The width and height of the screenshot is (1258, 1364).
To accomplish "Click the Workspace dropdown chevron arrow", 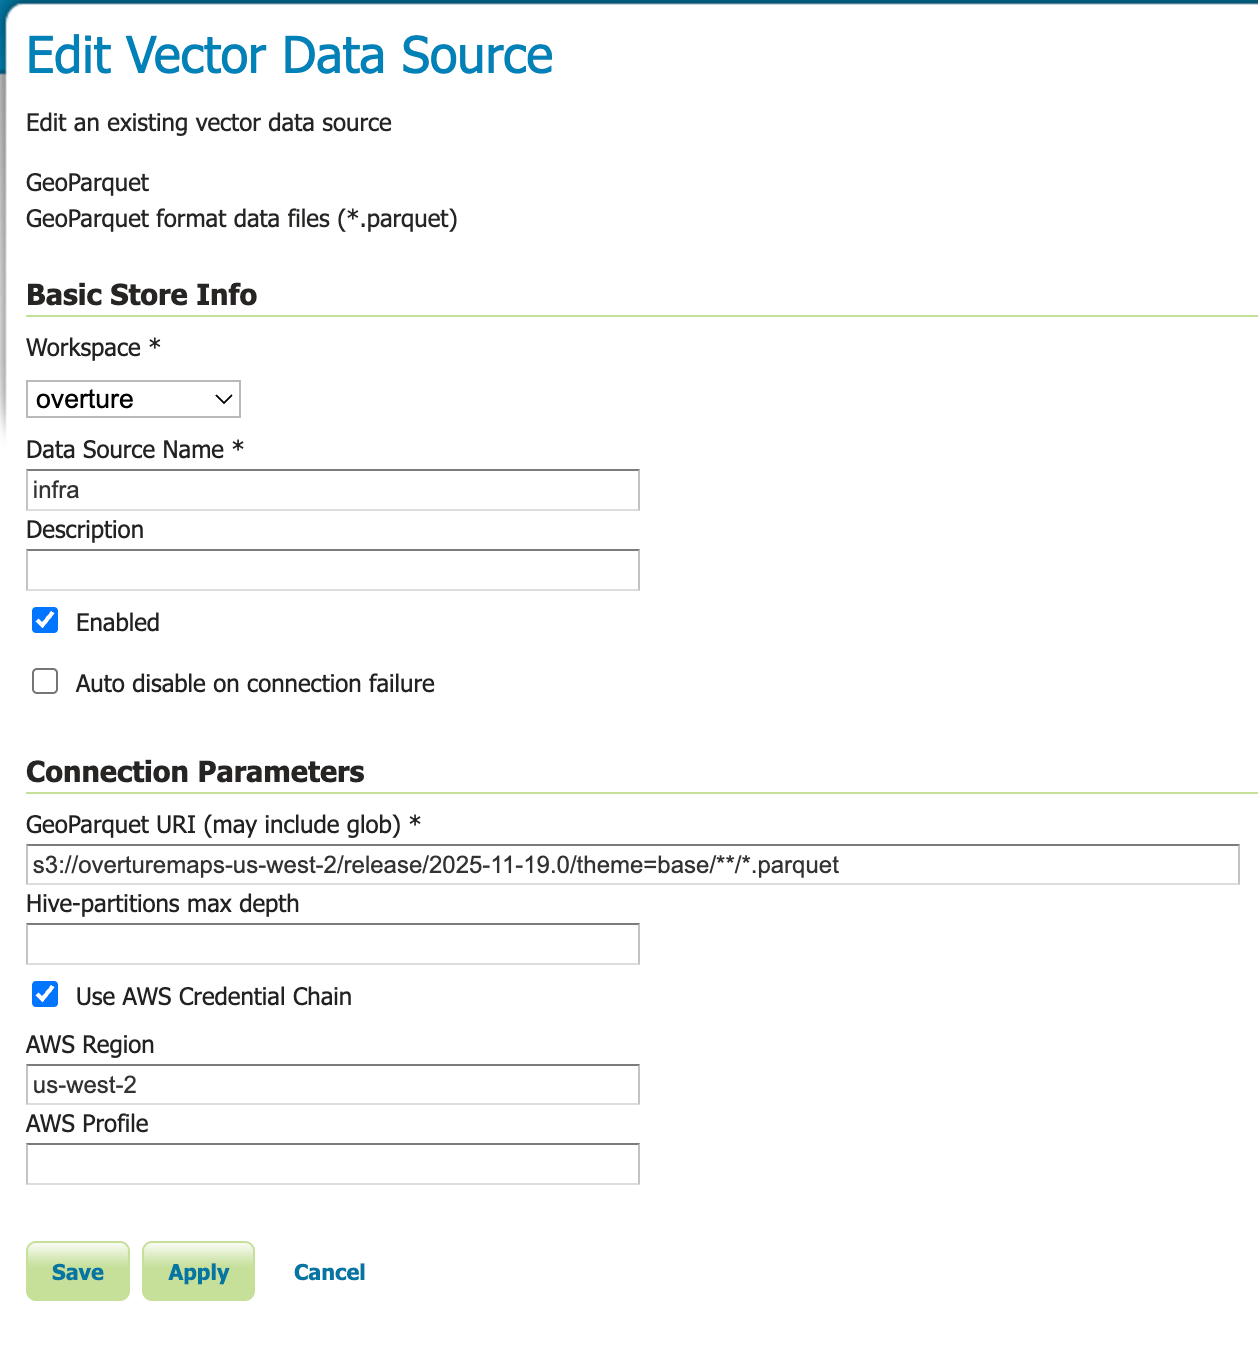I will [222, 399].
